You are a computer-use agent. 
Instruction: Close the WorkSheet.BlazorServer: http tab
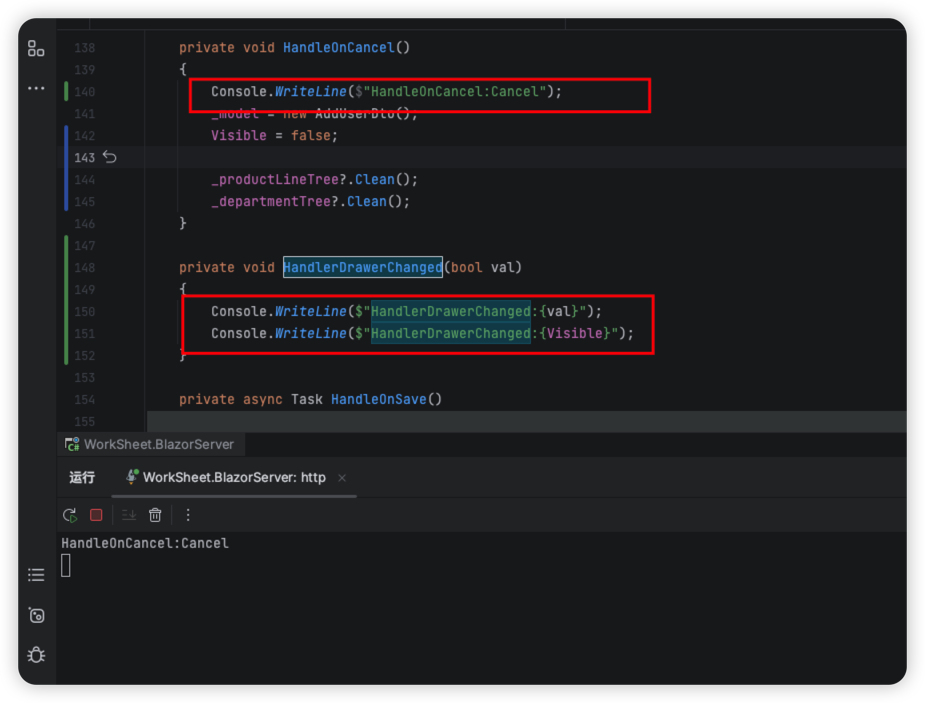(x=341, y=478)
